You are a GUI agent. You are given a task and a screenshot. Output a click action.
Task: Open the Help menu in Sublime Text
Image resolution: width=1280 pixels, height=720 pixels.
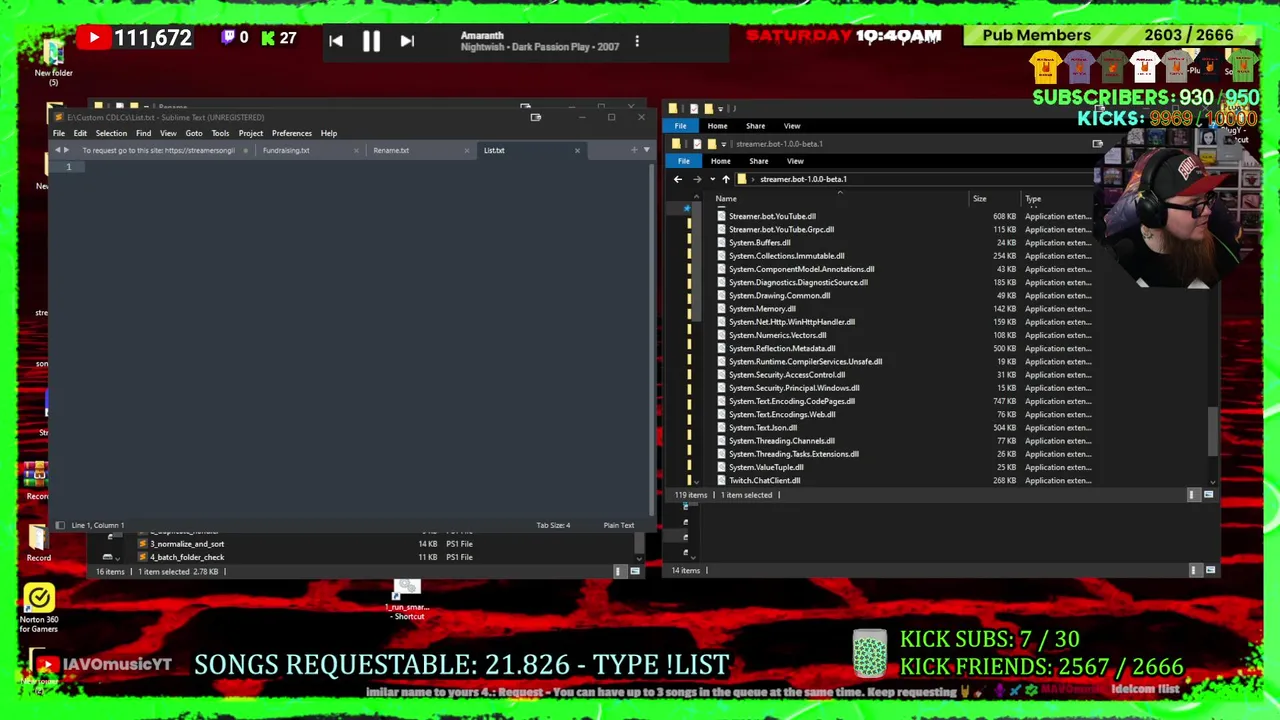tap(329, 133)
